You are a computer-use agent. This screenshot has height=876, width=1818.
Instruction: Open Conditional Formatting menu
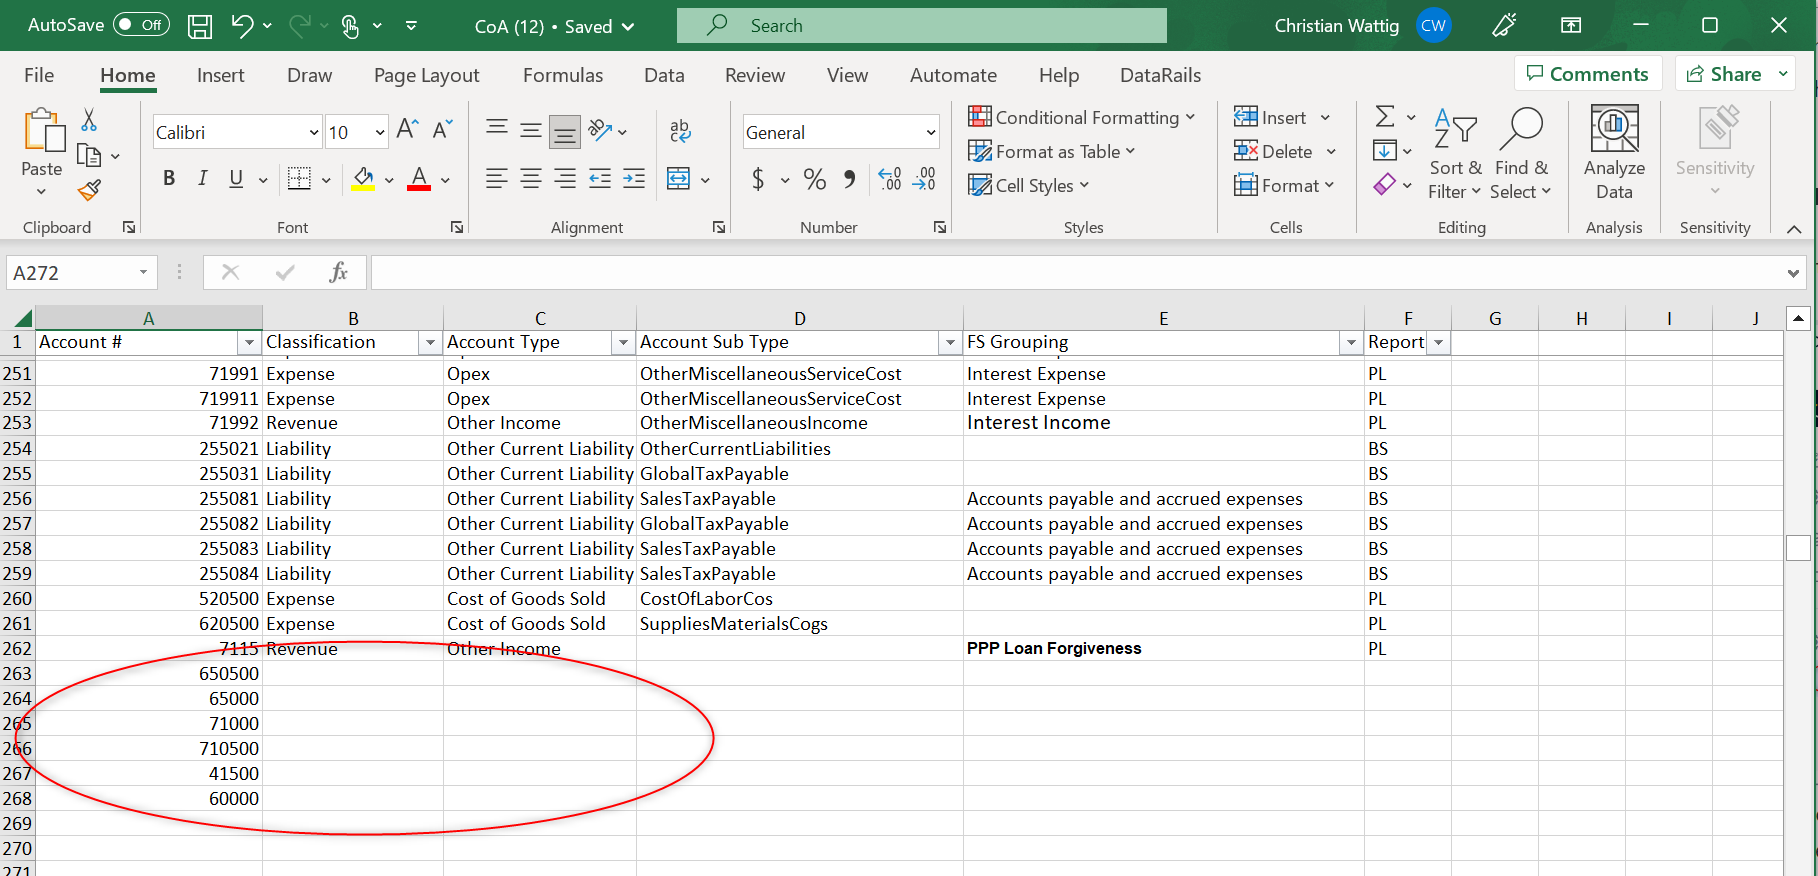pyautogui.click(x=1081, y=117)
